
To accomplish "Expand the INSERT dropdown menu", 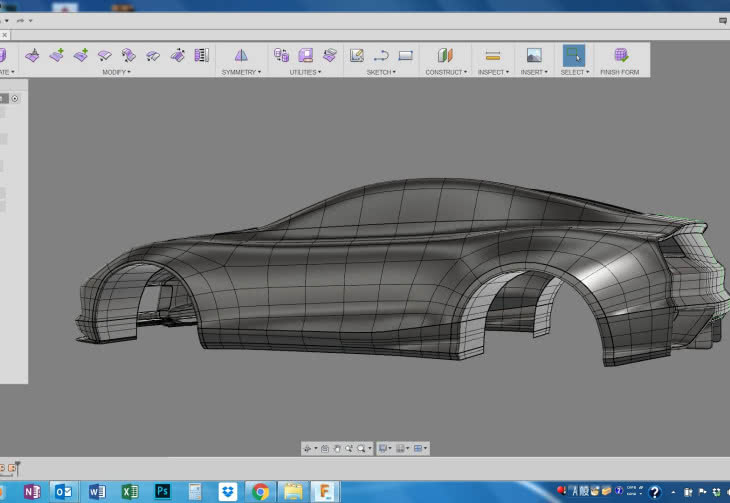I will tap(534, 72).
